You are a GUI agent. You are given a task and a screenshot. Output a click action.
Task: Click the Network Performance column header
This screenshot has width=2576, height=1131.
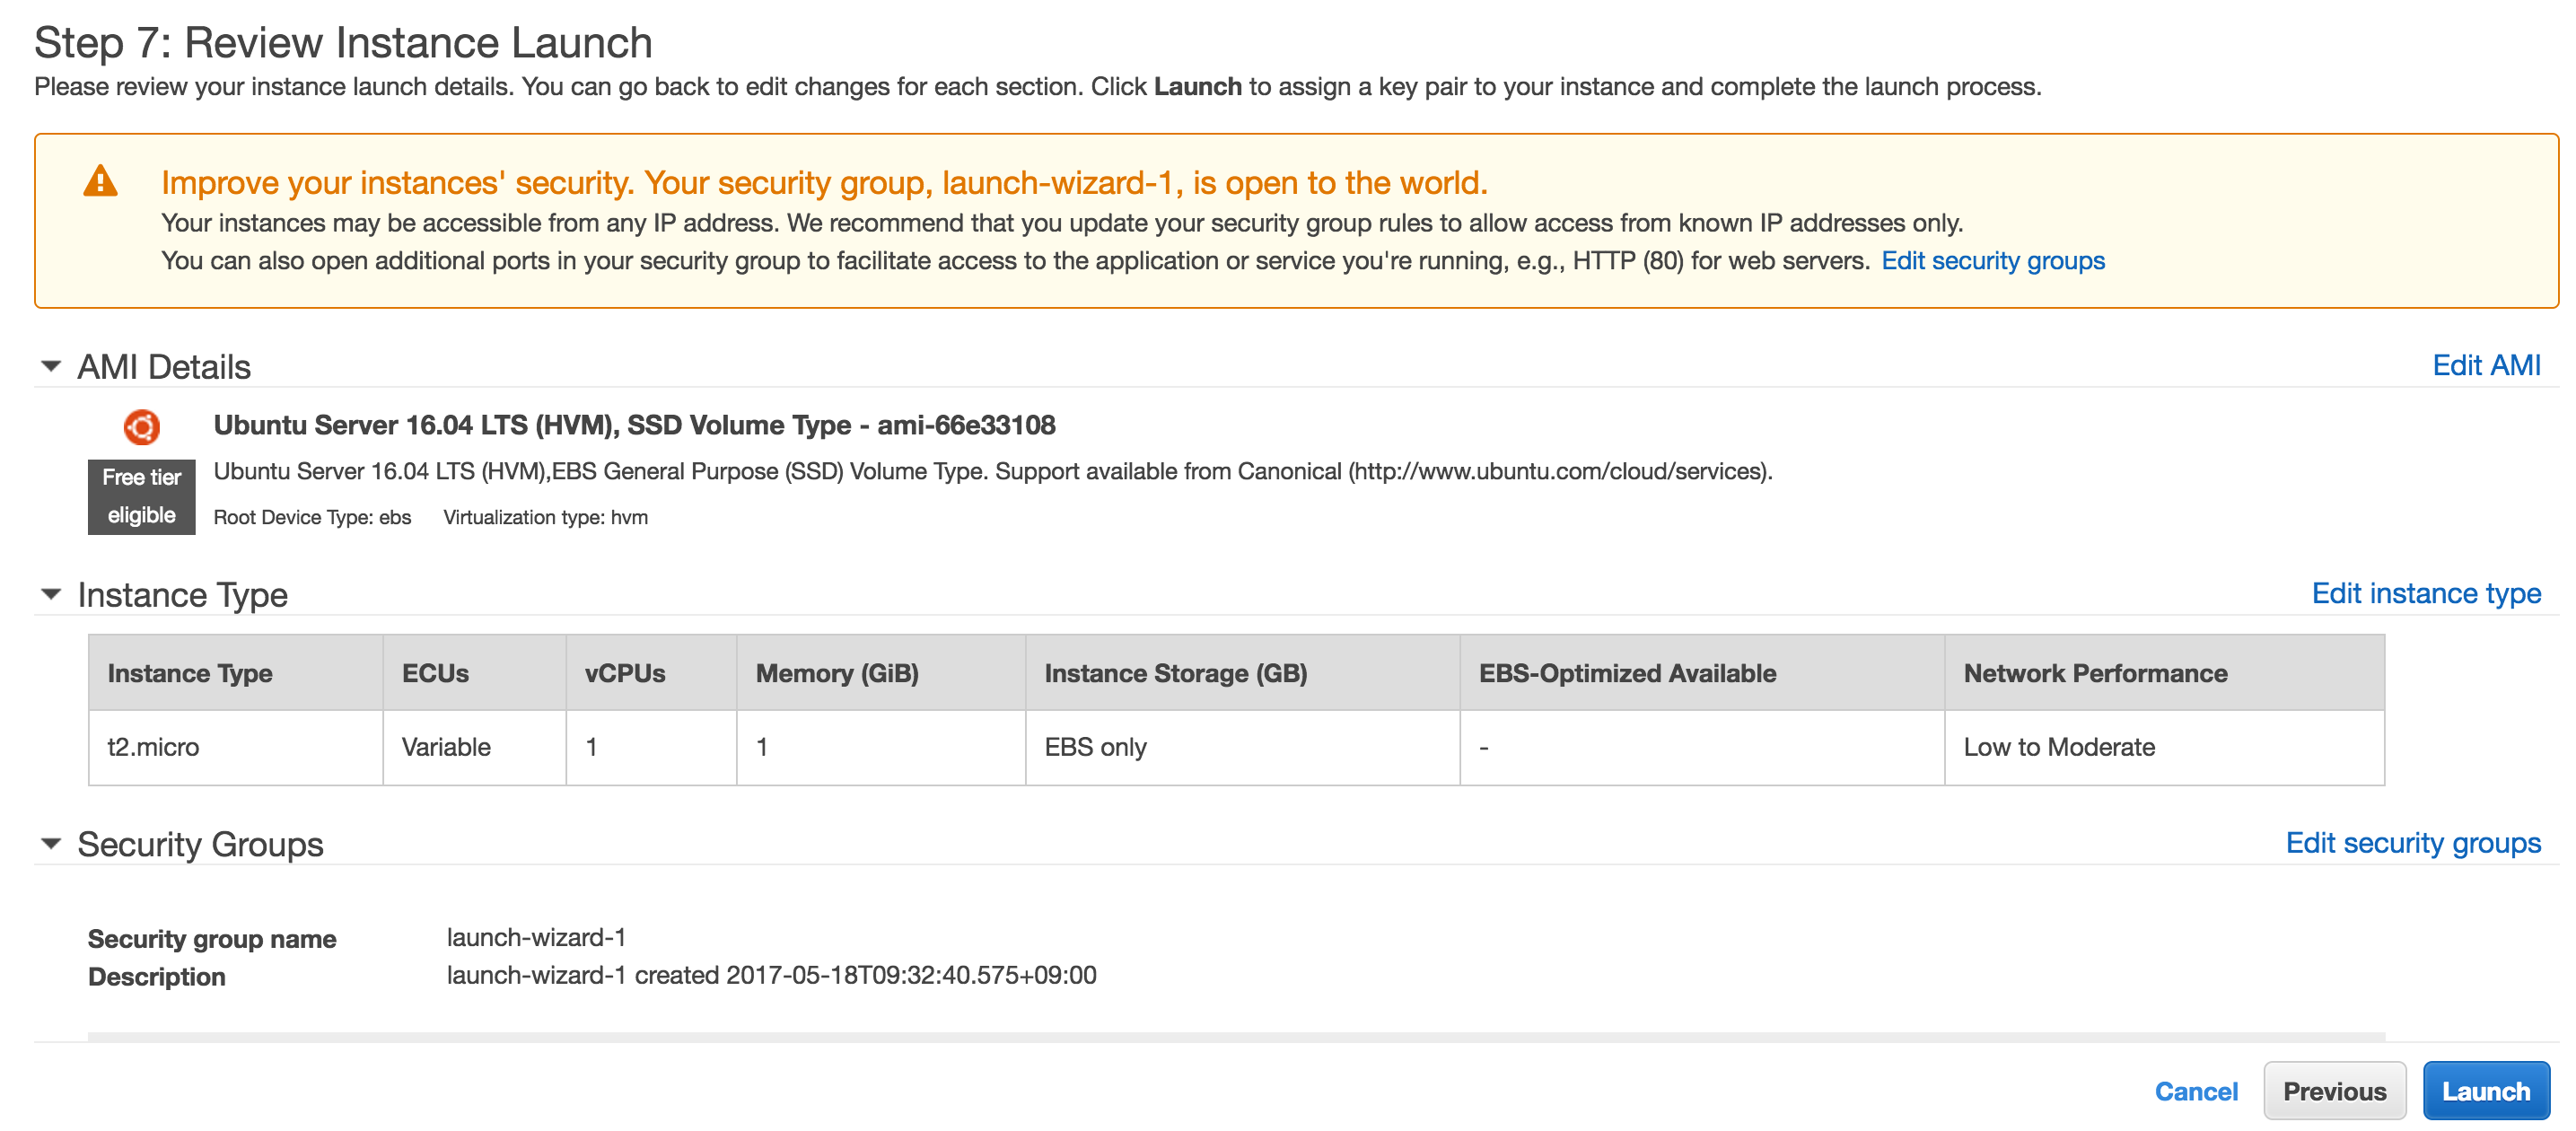tap(2164, 673)
